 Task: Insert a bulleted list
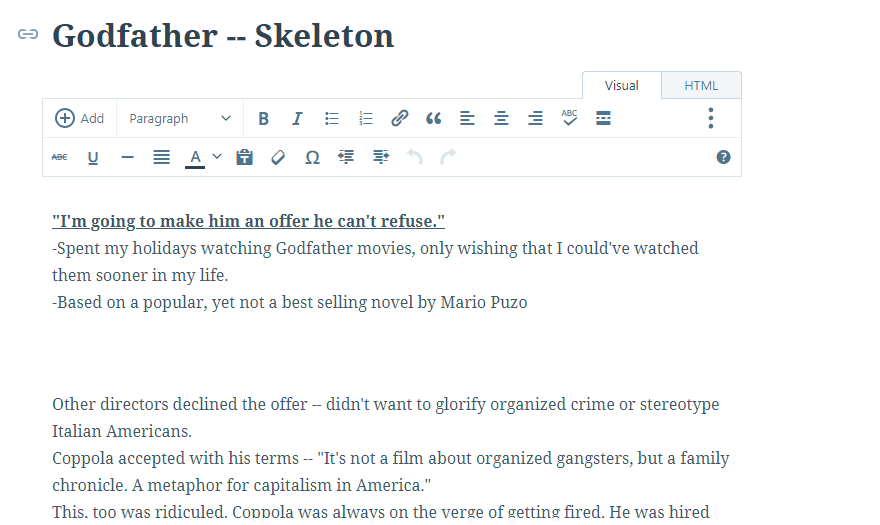(x=332, y=119)
